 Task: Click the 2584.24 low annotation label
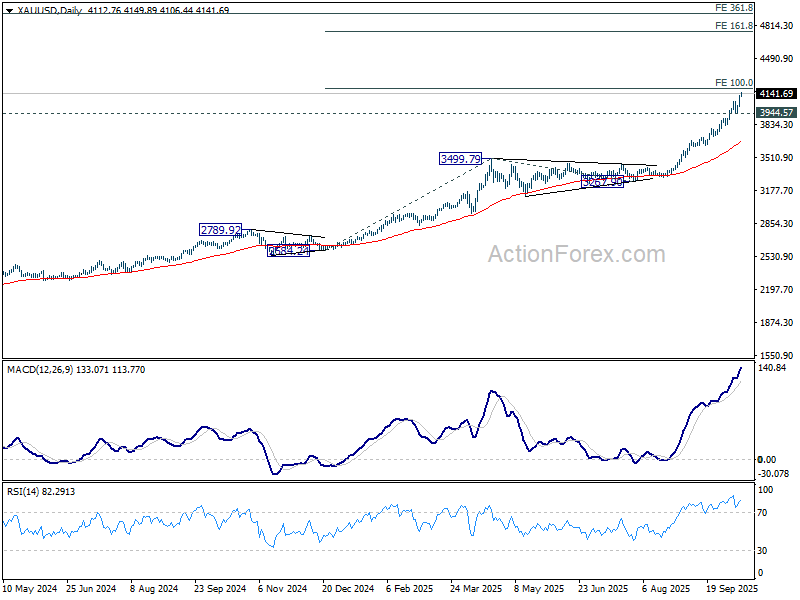[x=288, y=251]
